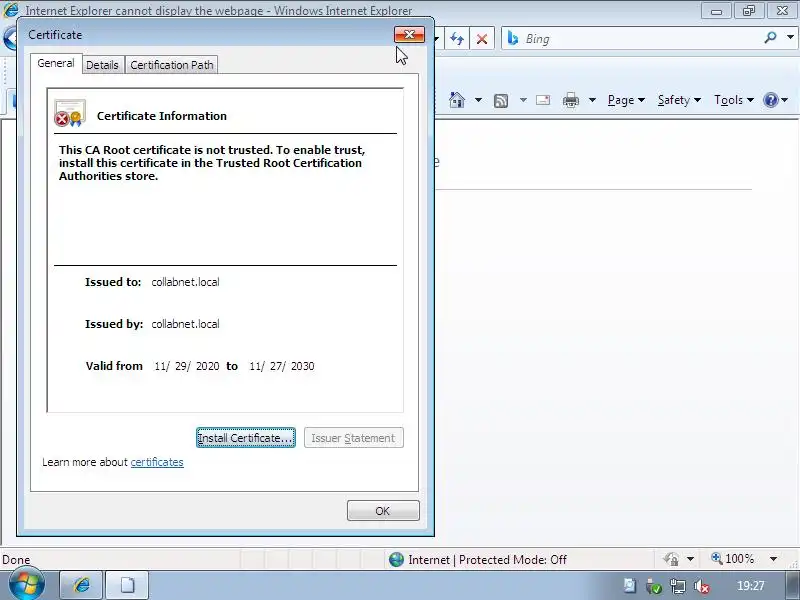Click the RSS feeds icon
Viewport: 800px width, 600px height.
(501, 101)
